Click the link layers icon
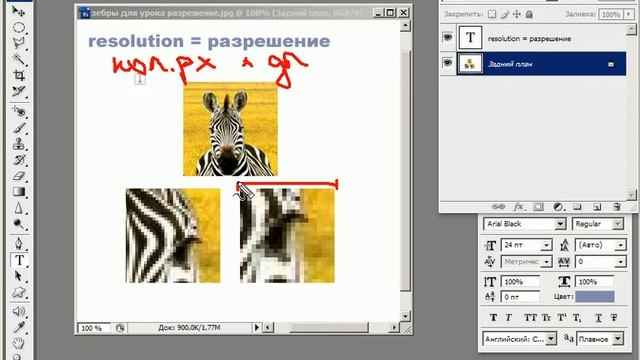Viewport: 640px width, 360px height. pos(498,207)
